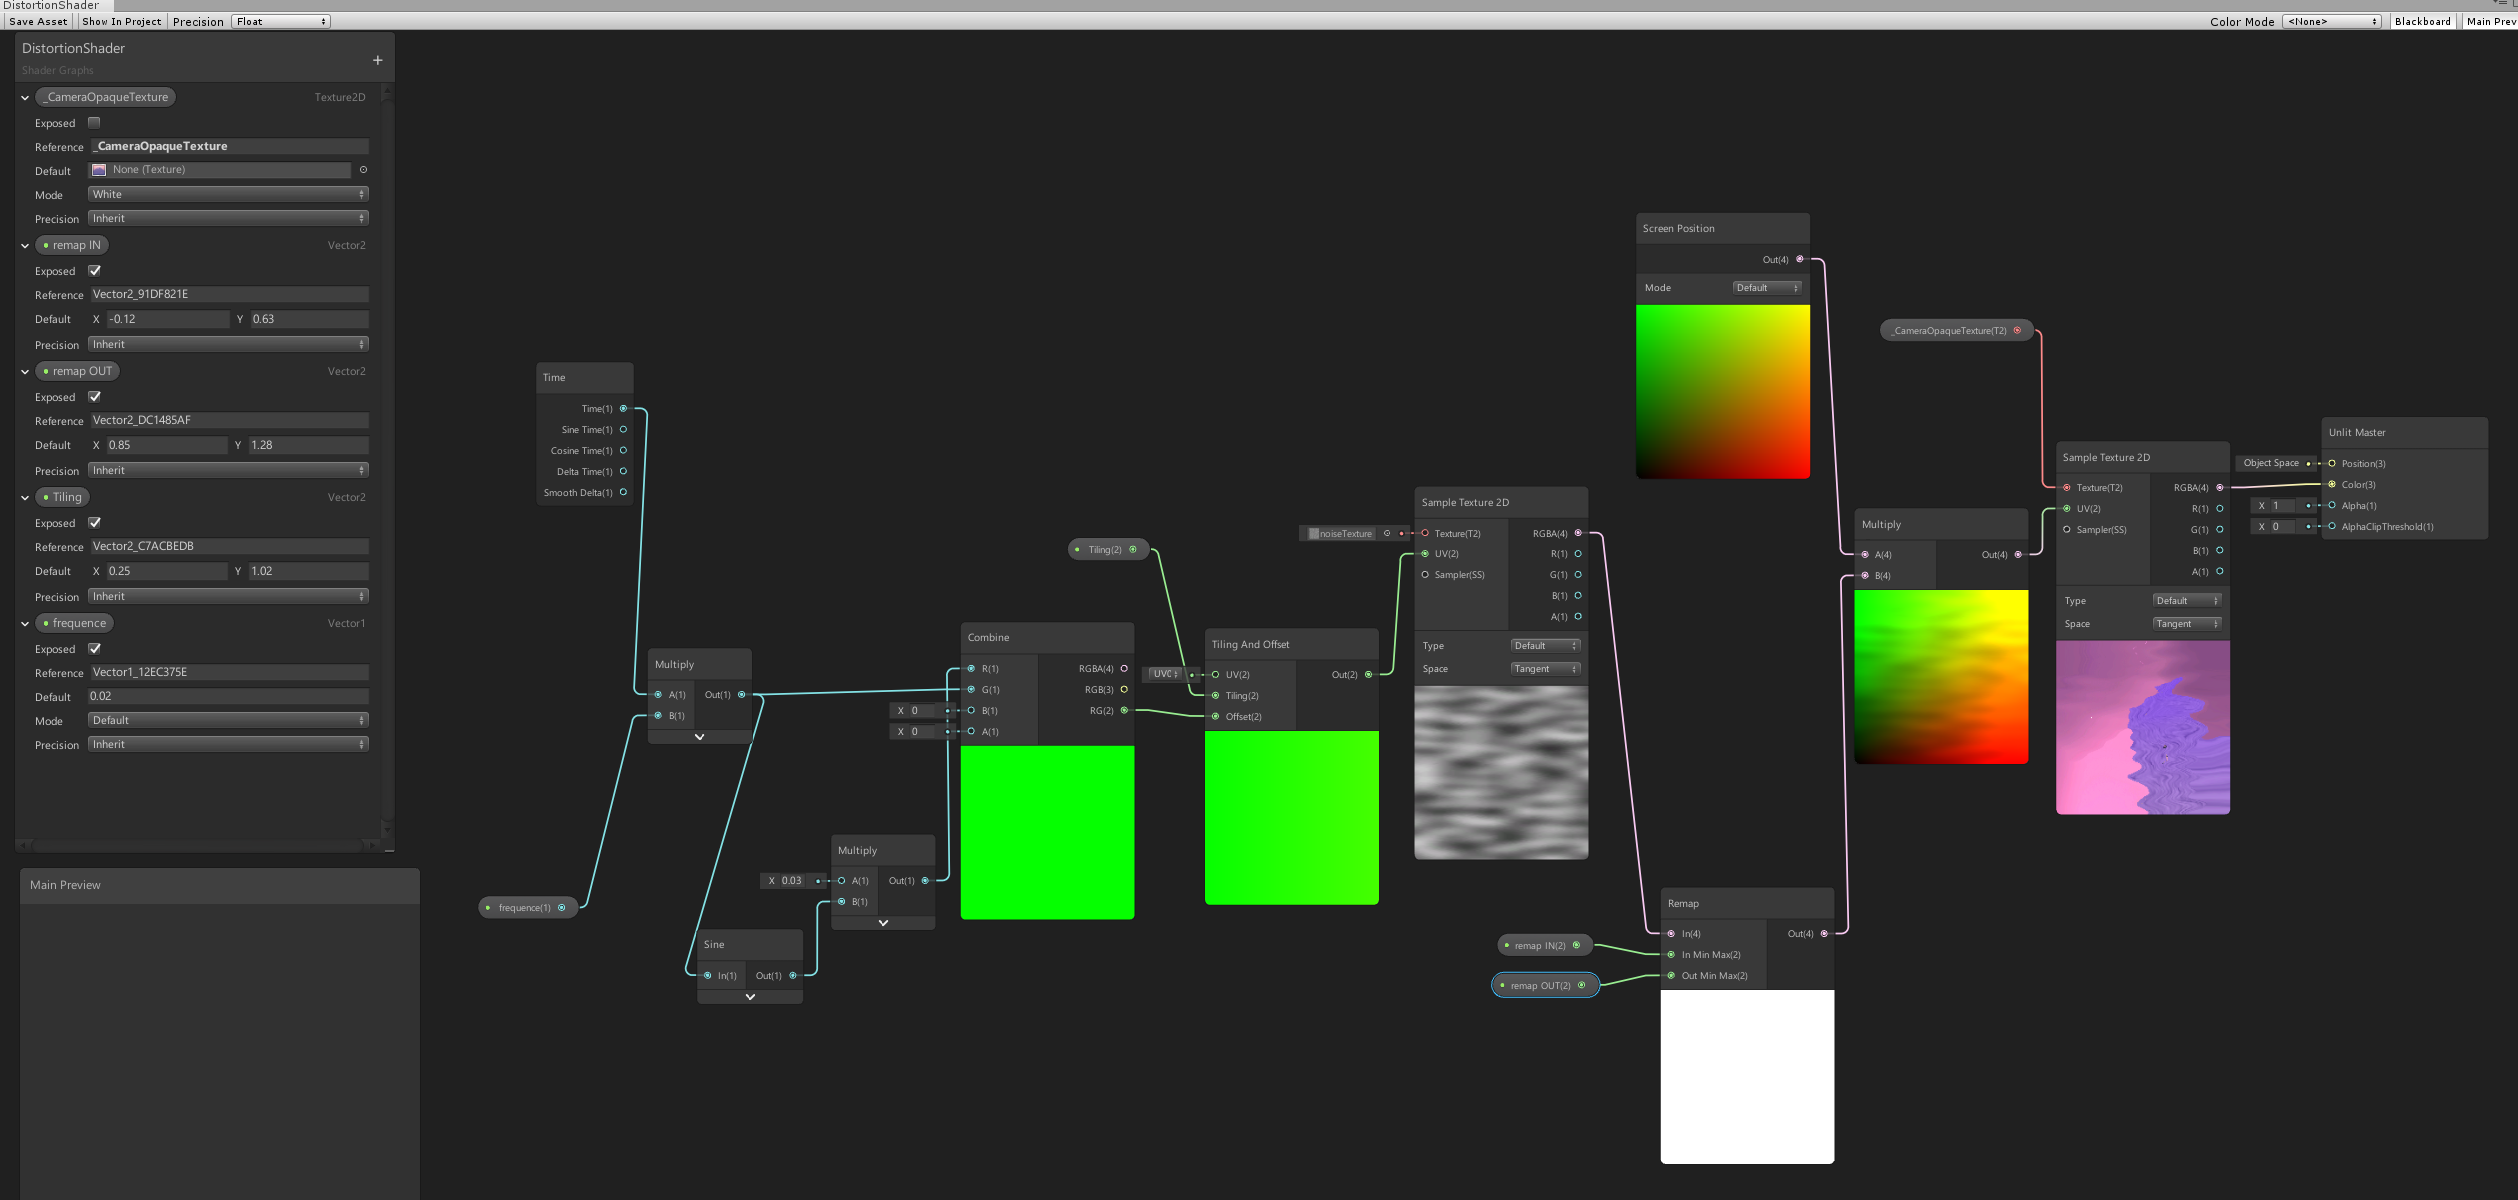This screenshot has width=2518, height=1200.
Task: Collapse the Tiling property section
Action: 25,497
